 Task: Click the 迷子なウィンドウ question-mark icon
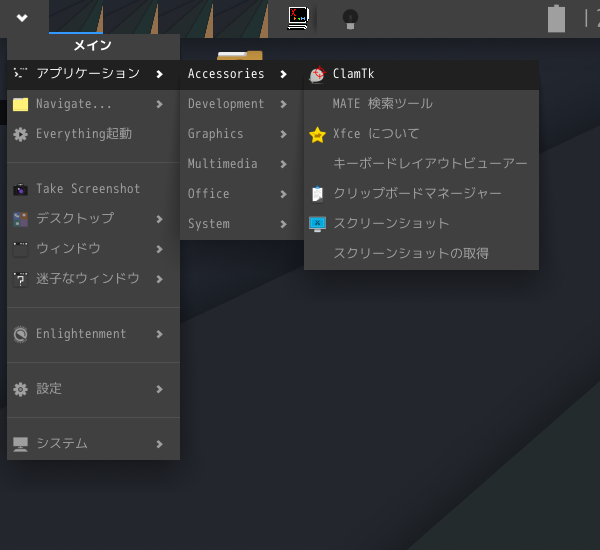tap(20, 279)
